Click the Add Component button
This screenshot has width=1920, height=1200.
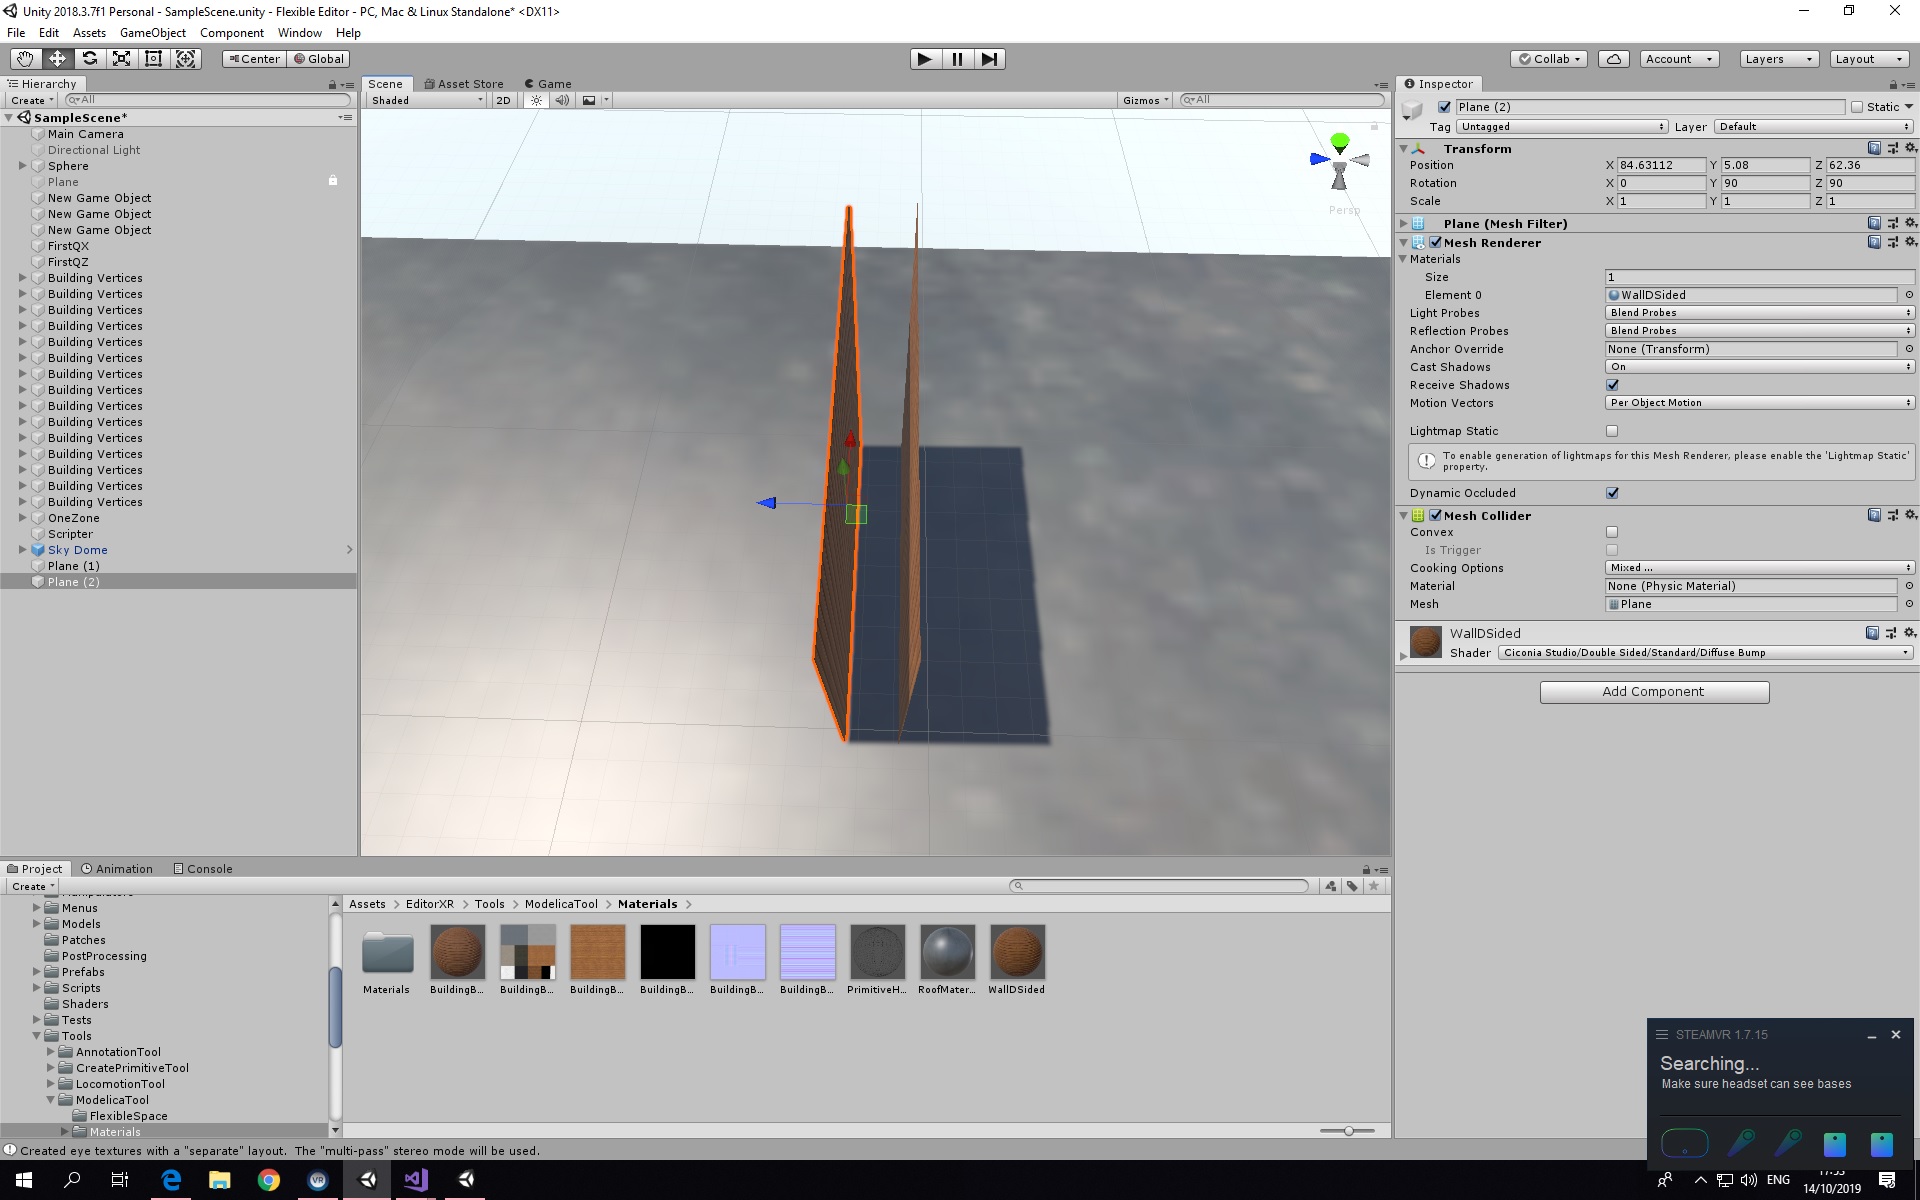pyautogui.click(x=1653, y=691)
